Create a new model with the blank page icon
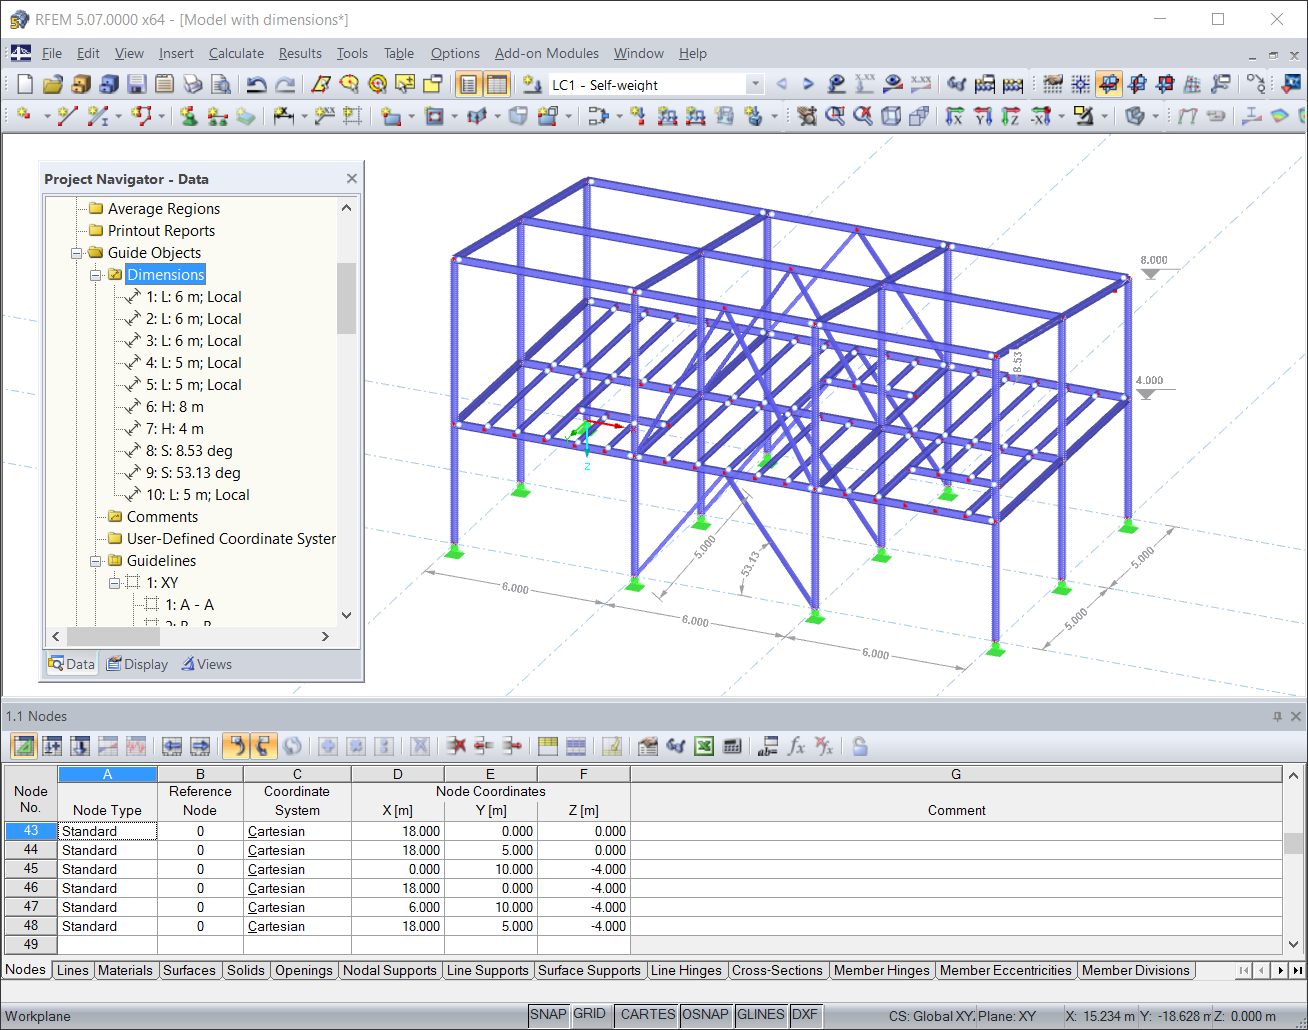Image resolution: width=1308 pixels, height=1030 pixels. click(x=25, y=85)
